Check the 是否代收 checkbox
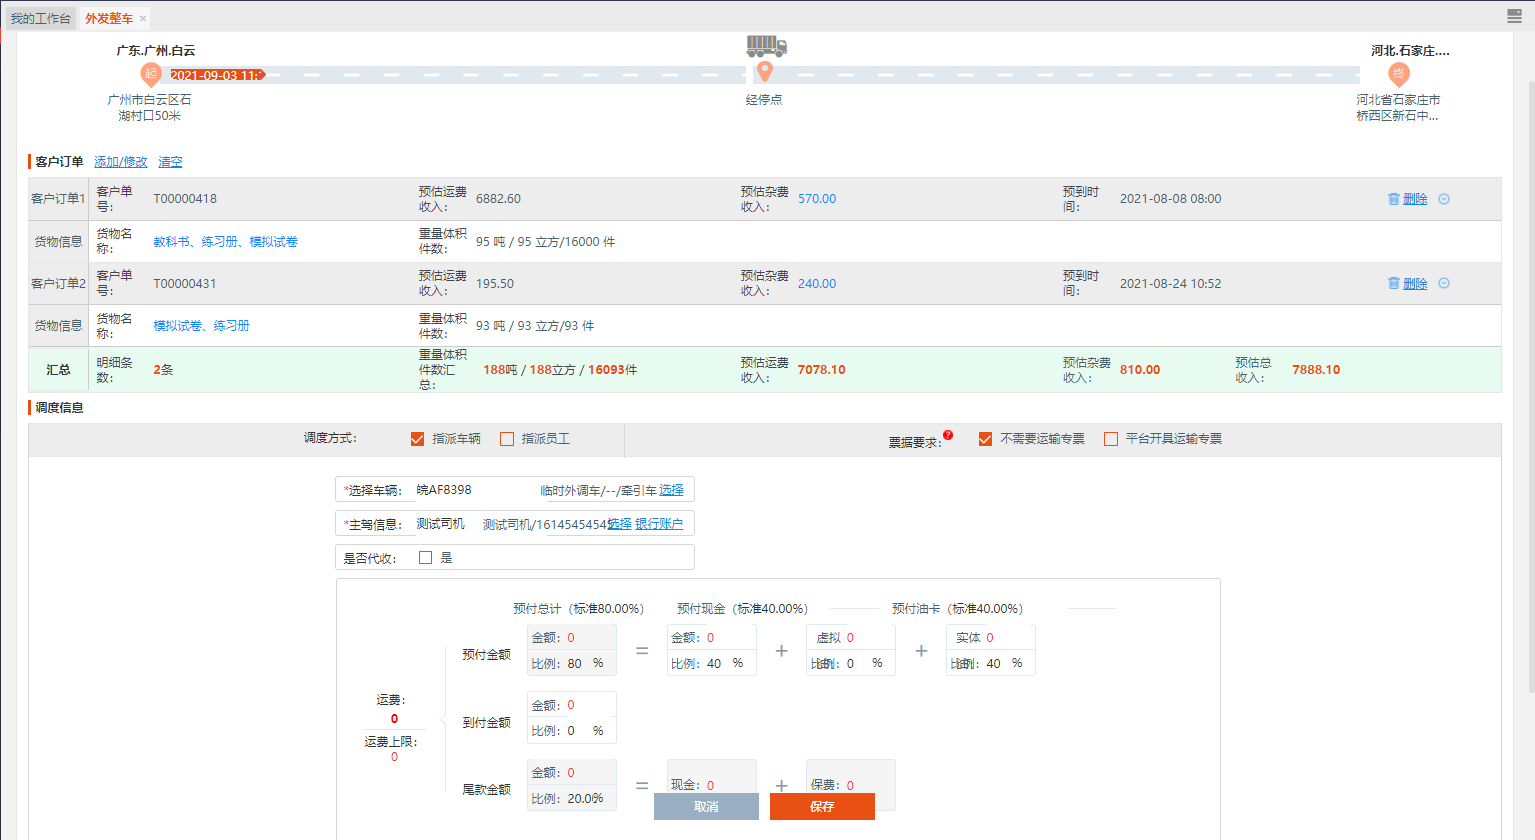Viewport: 1535px width, 840px height. (x=425, y=558)
